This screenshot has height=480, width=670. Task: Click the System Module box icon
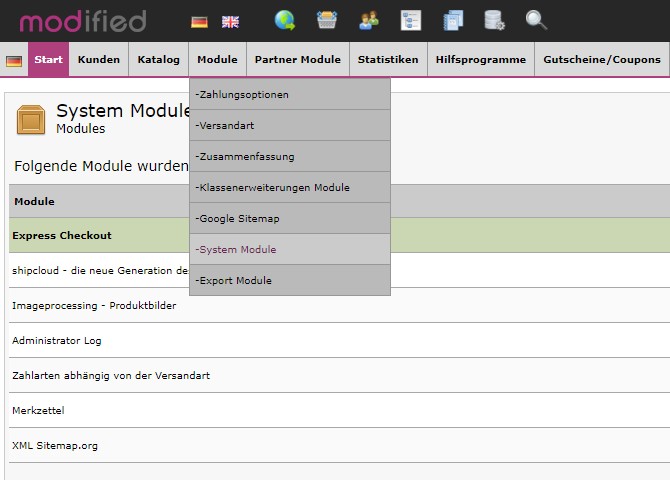31,120
